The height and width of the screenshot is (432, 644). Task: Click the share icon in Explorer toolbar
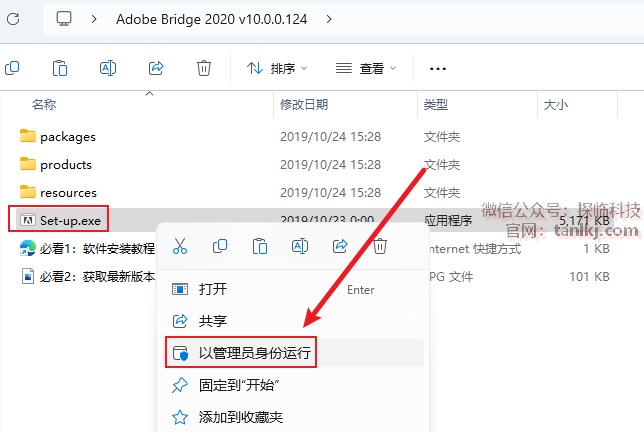(x=156, y=68)
